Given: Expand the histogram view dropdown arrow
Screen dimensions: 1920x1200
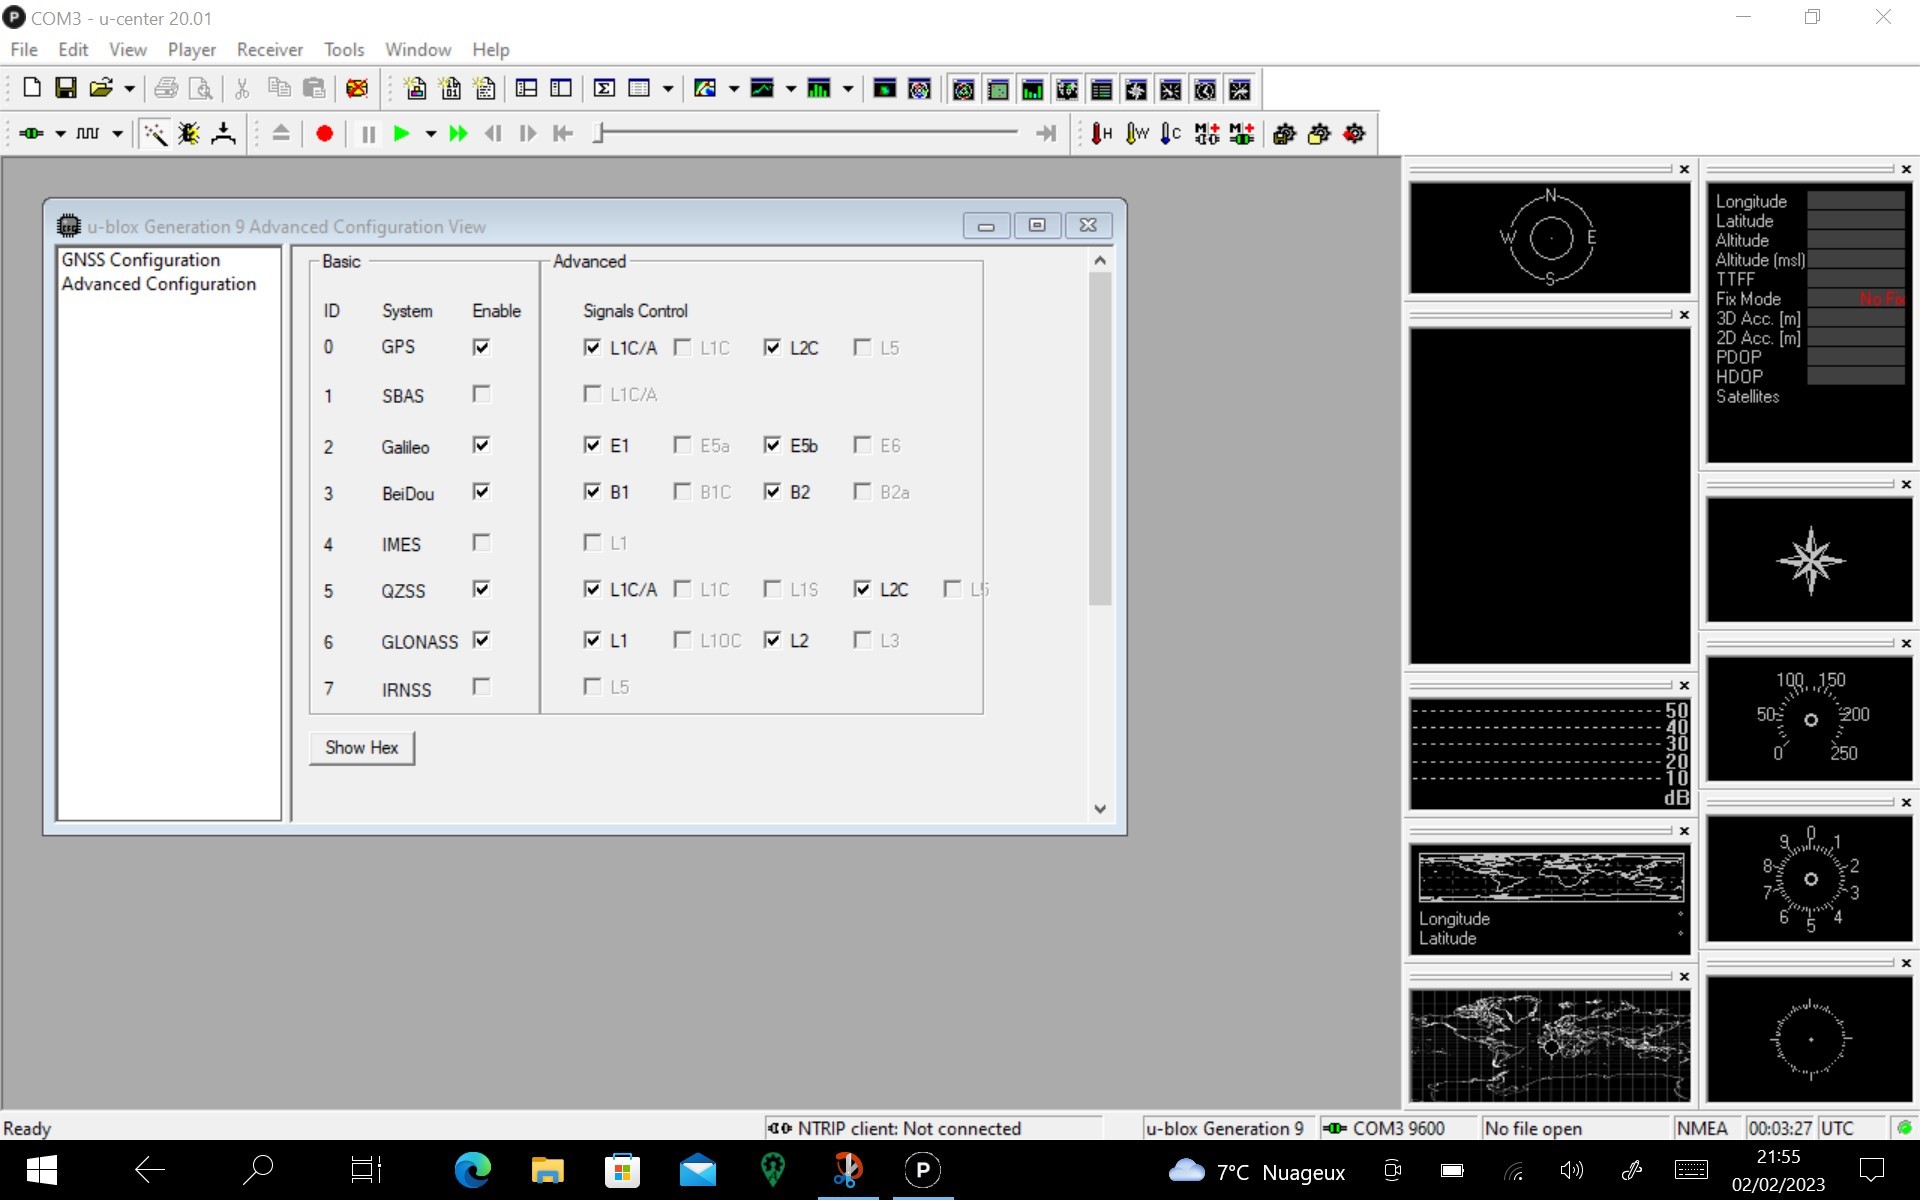Looking at the screenshot, I should tap(848, 88).
